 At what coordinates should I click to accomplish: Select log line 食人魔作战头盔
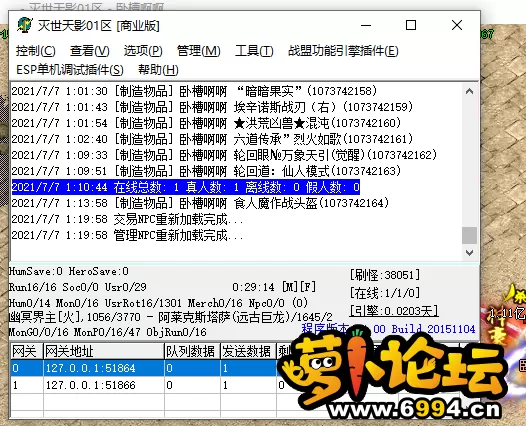(200, 203)
